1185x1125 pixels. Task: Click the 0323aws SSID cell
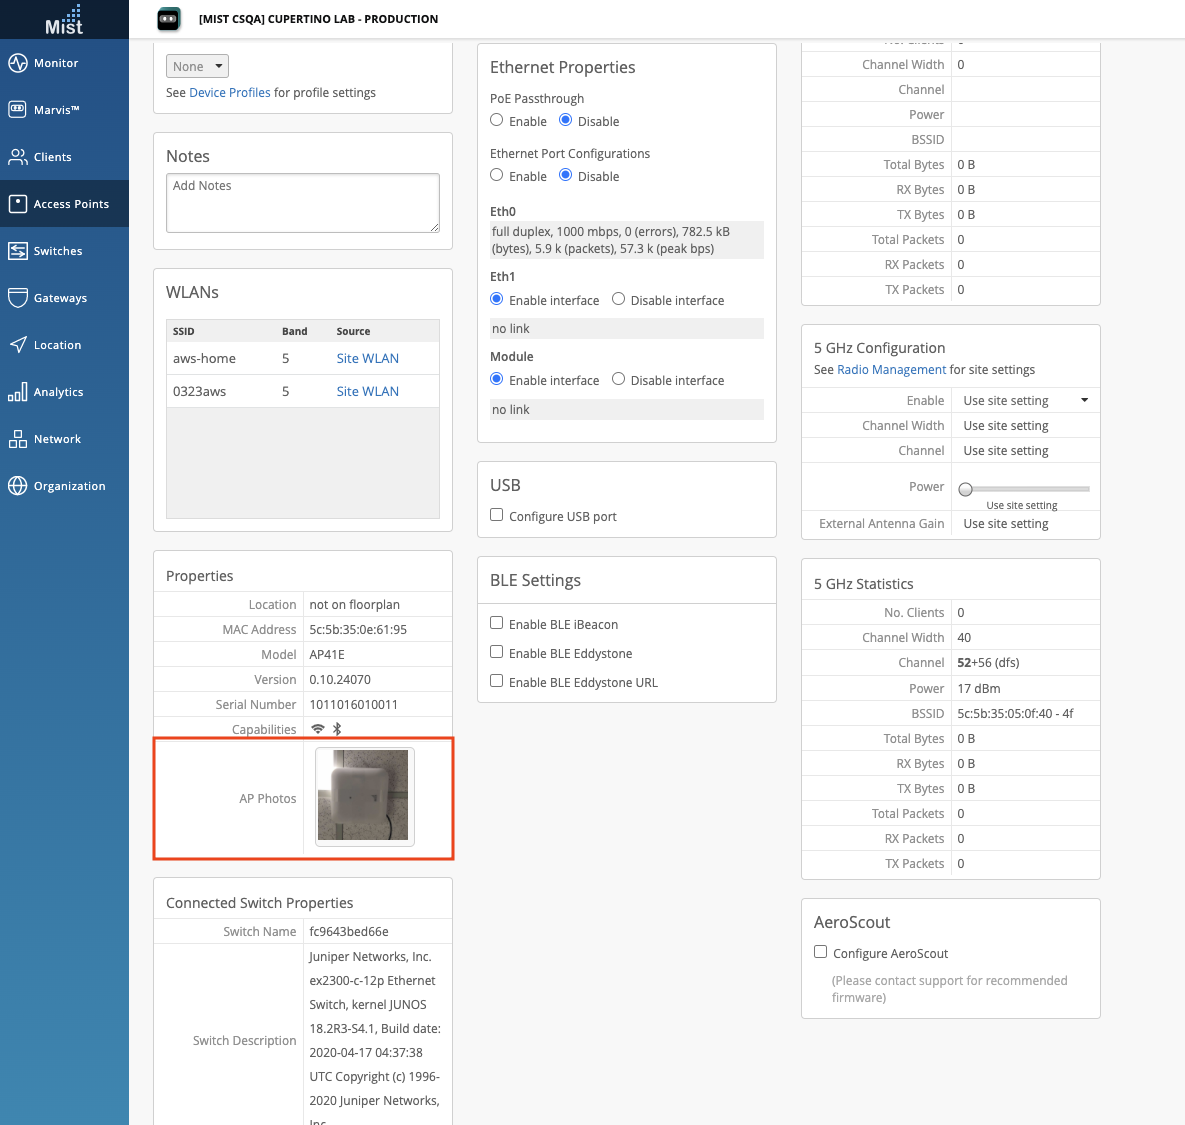coord(200,391)
